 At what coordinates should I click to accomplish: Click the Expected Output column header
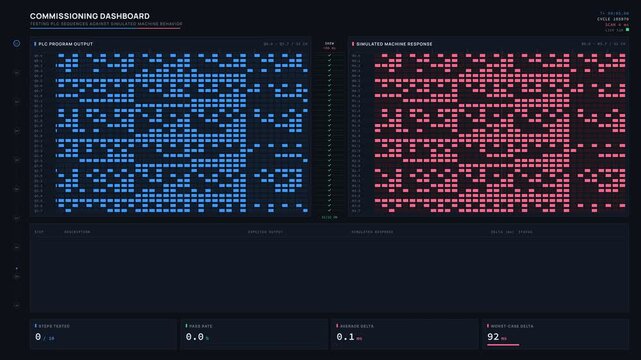[265, 232]
